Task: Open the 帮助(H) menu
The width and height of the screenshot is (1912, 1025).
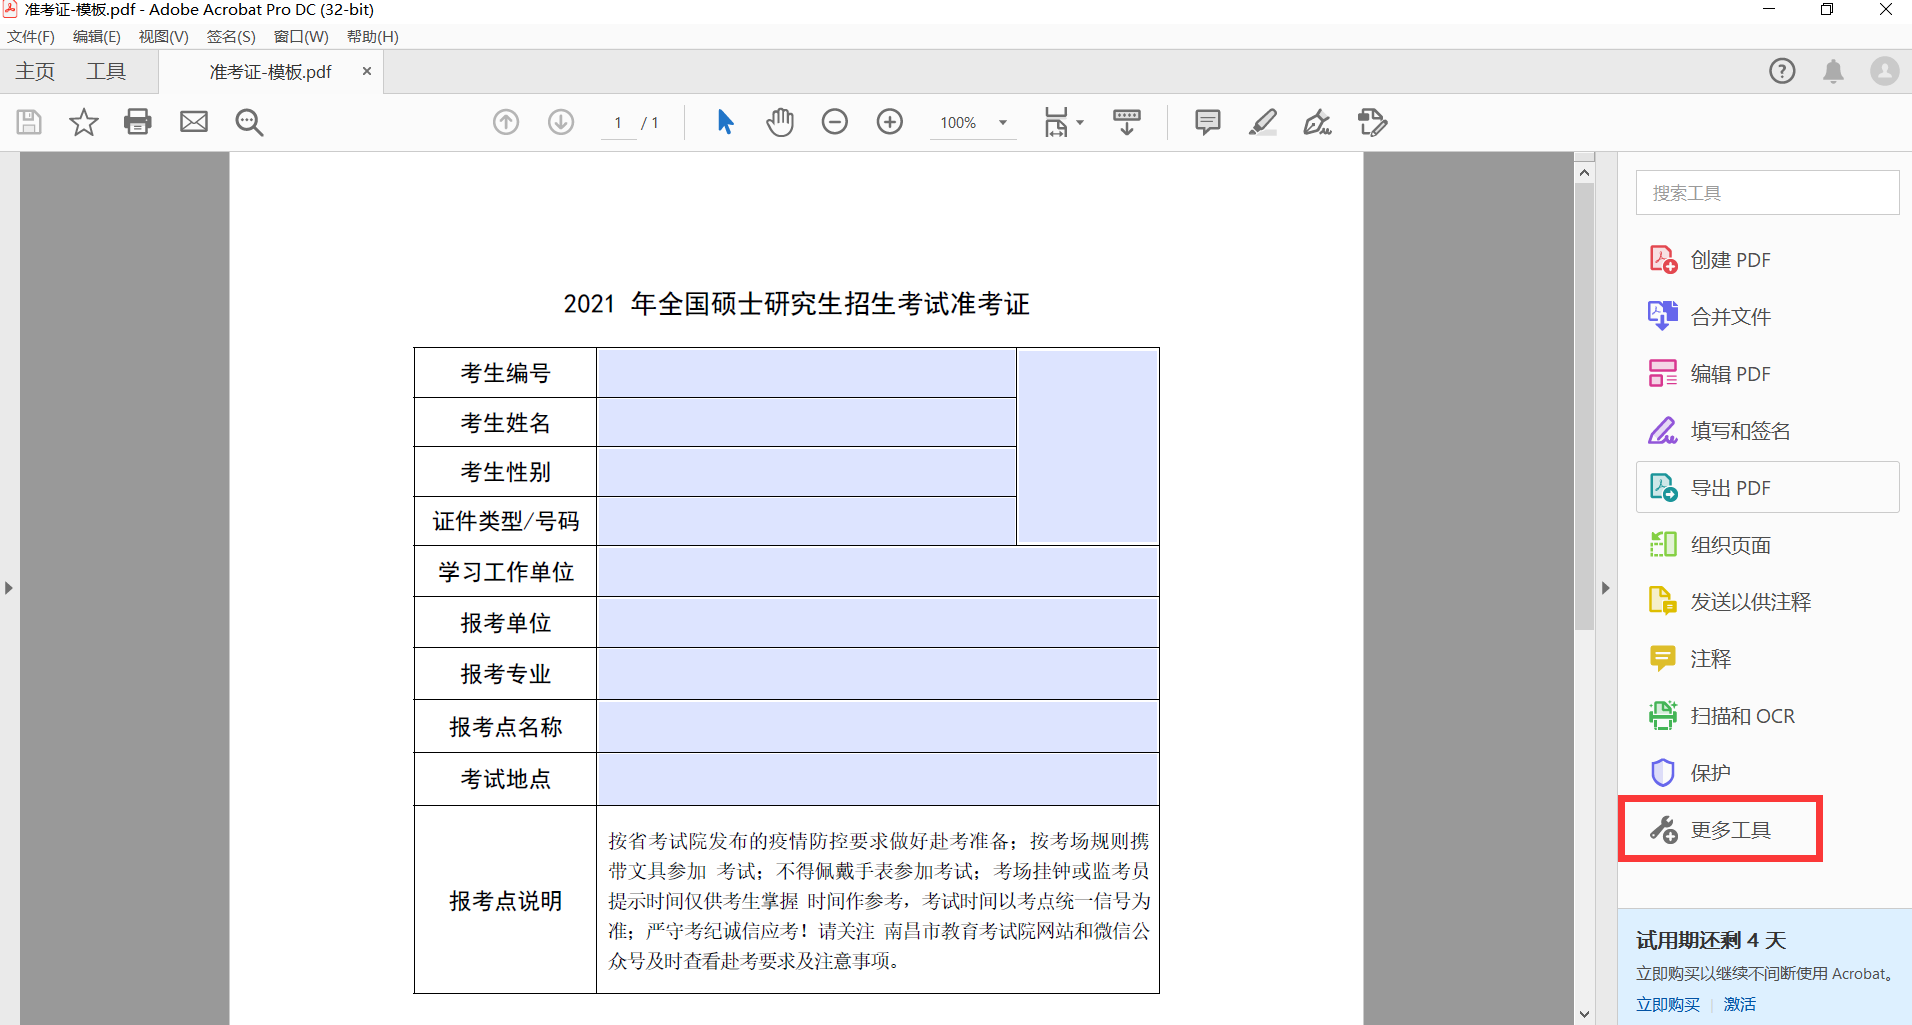Action: pyautogui.click(x=373, y=37)
